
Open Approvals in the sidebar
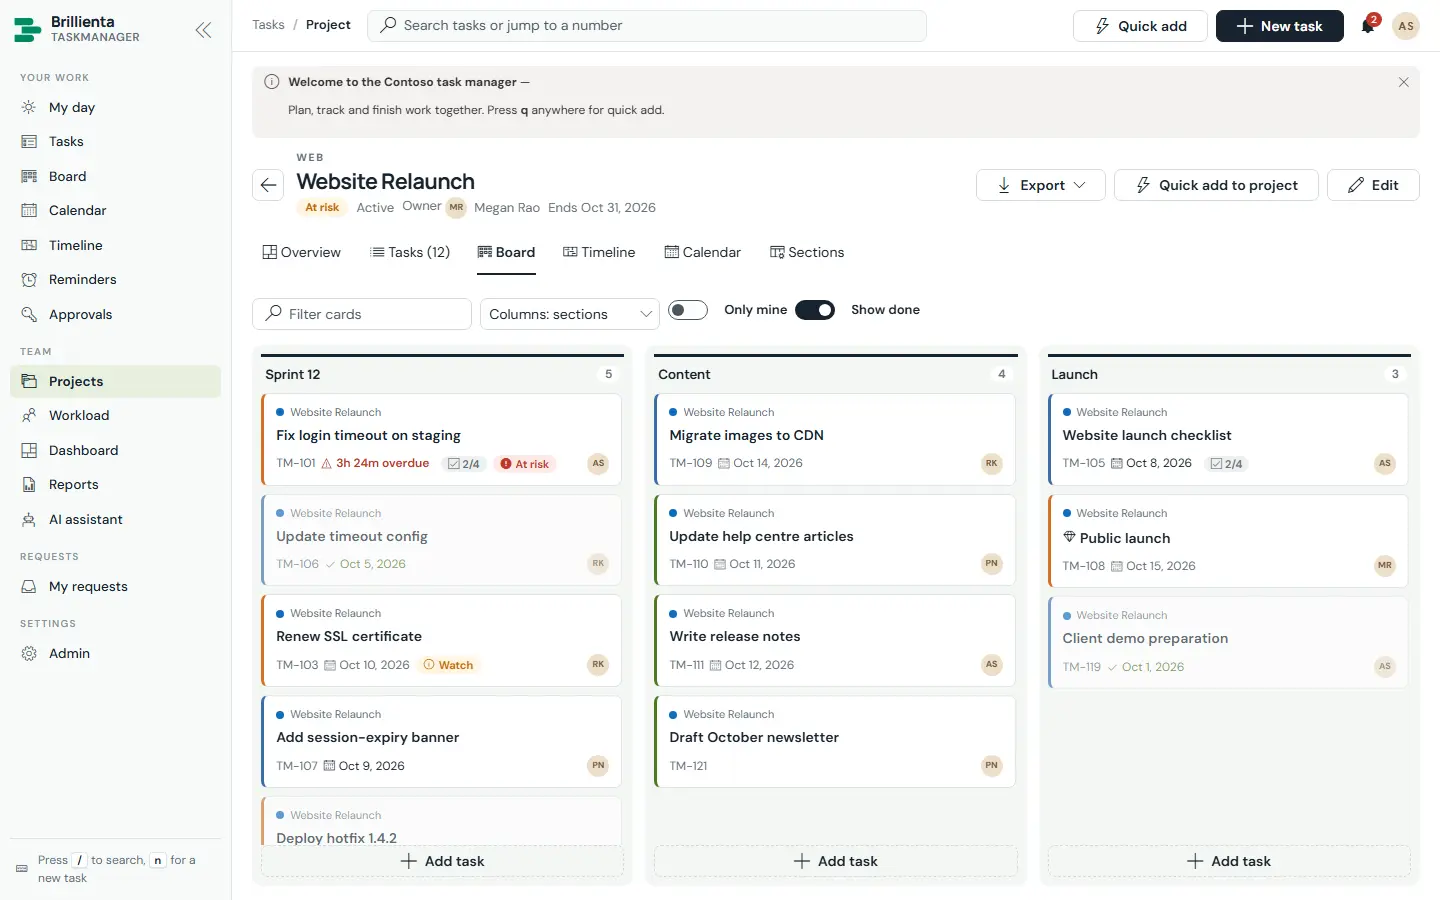115,314
